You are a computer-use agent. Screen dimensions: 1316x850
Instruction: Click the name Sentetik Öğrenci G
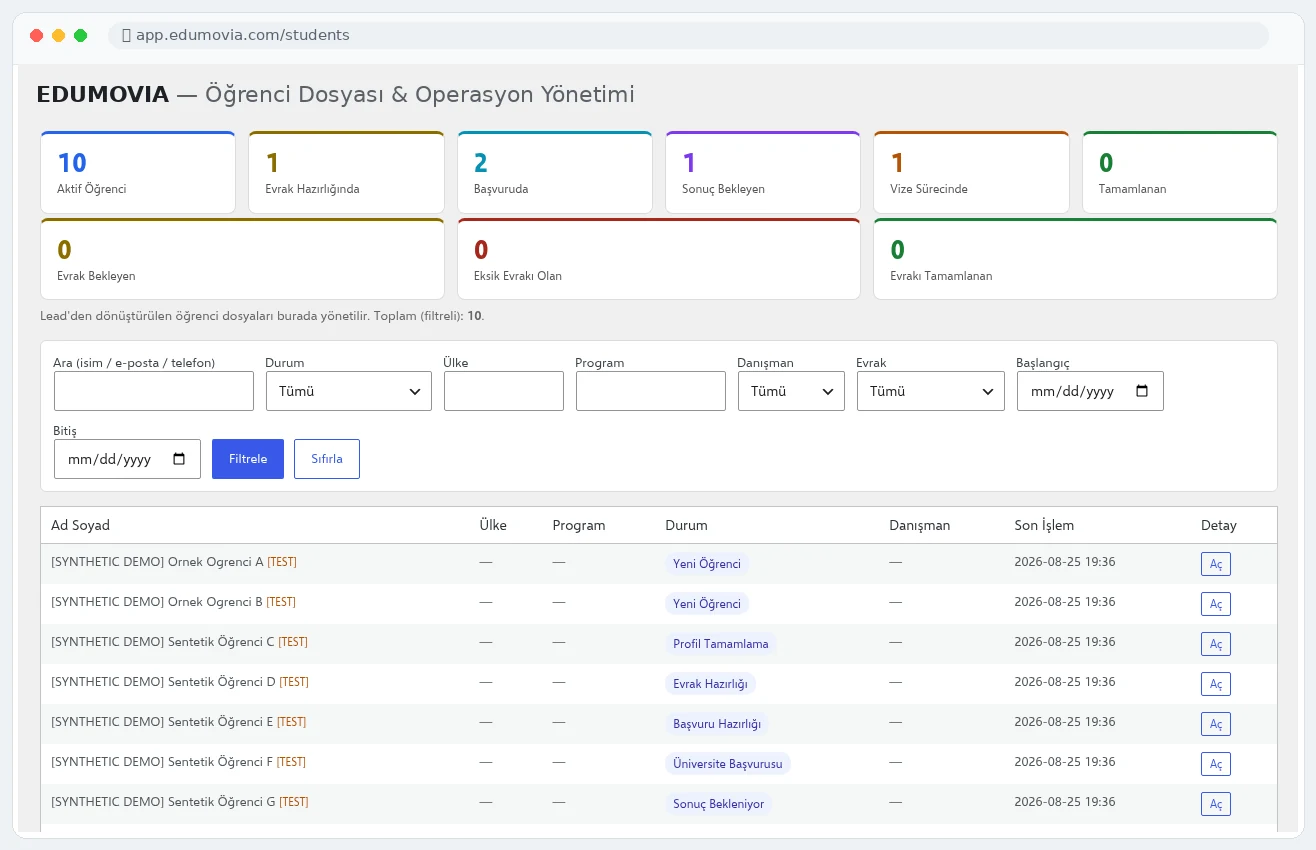coord(222,802)
